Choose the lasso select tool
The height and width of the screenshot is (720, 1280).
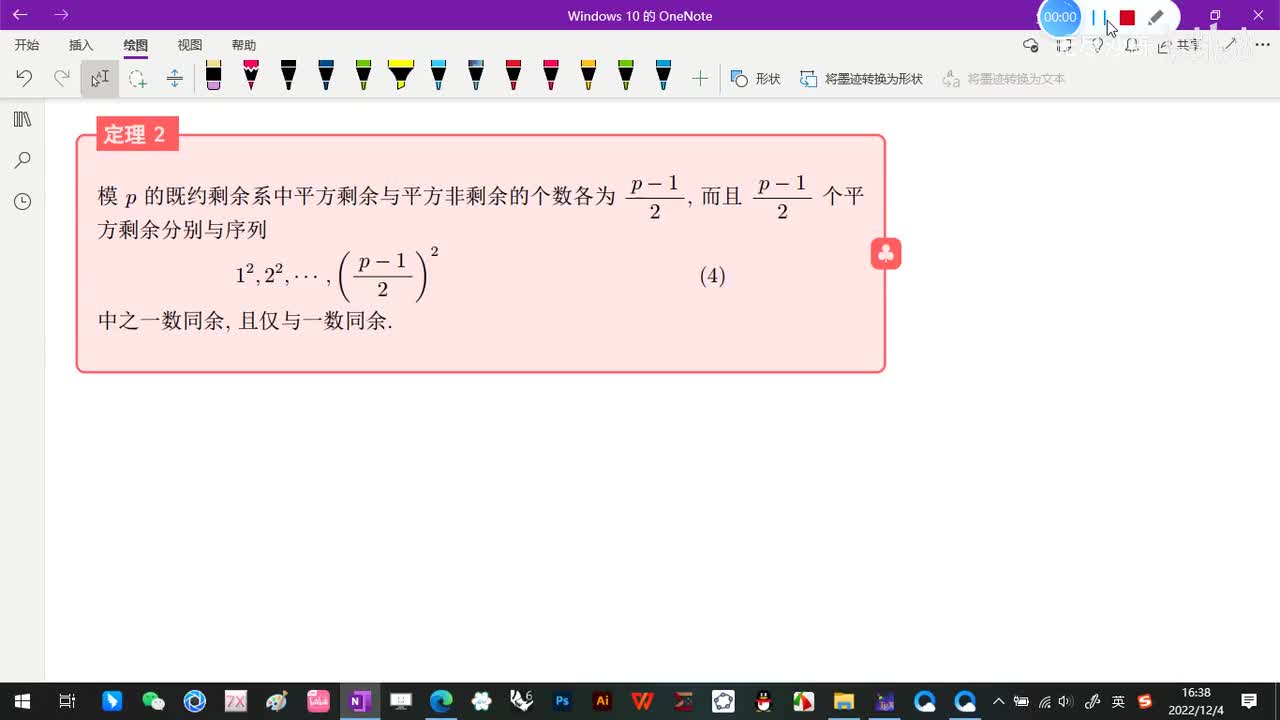(x=137, y=78)
